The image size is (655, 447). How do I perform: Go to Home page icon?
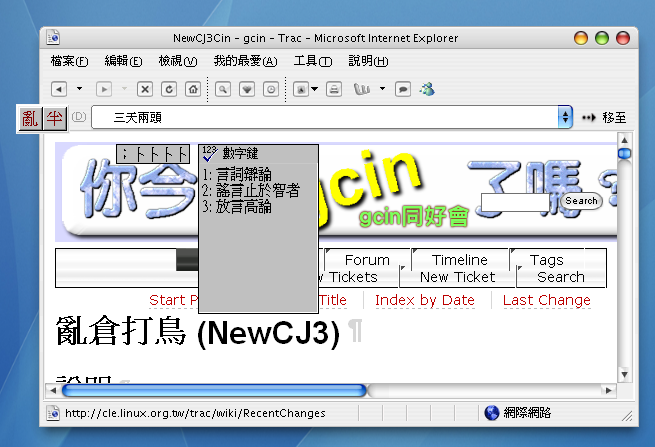[192, 89]
